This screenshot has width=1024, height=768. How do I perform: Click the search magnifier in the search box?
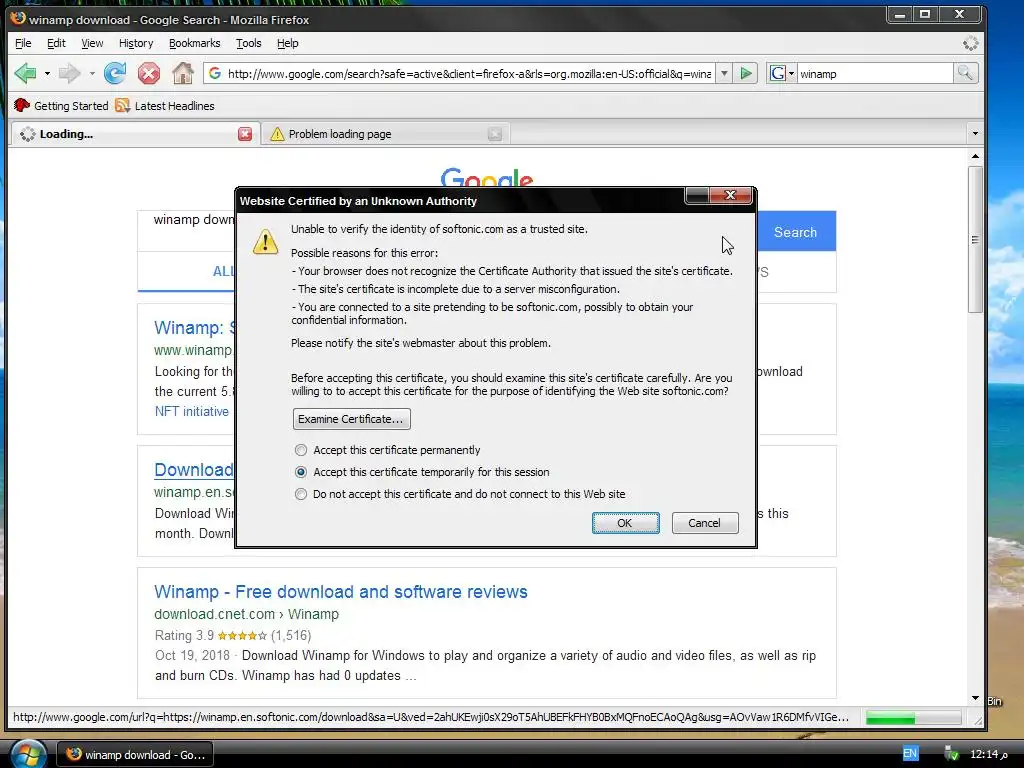point(965,73)
